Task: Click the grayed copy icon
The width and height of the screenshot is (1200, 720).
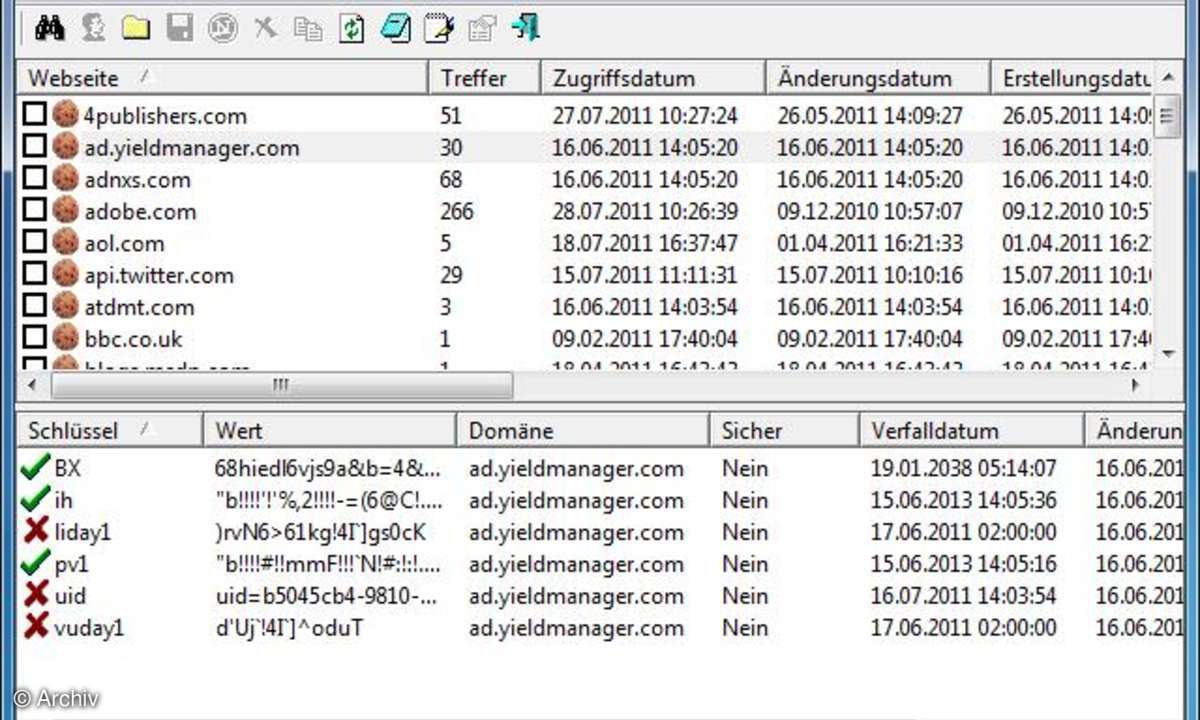Action: 308,29
